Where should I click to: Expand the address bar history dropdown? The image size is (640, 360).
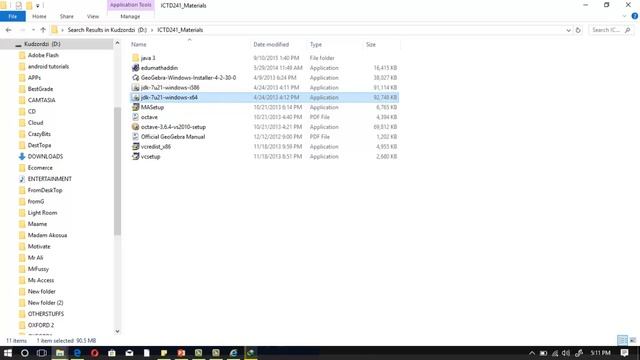click(568, 30)
